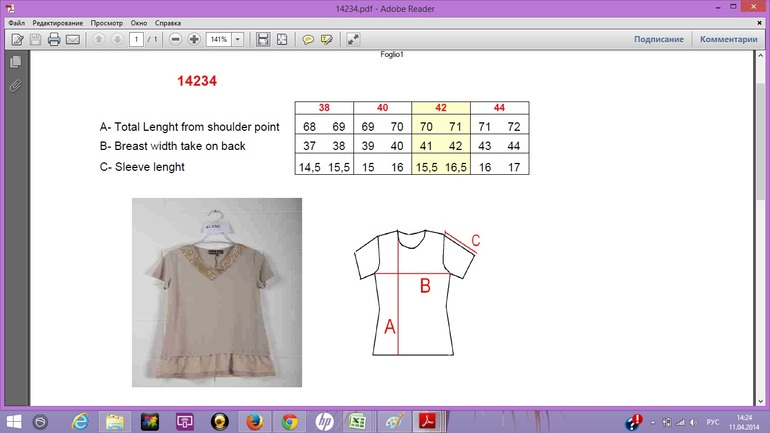This screenshot has width=770, height=433.
Task: Click the scrollbar down arrow
Action: pyautogui.click(x=760, y=401)
